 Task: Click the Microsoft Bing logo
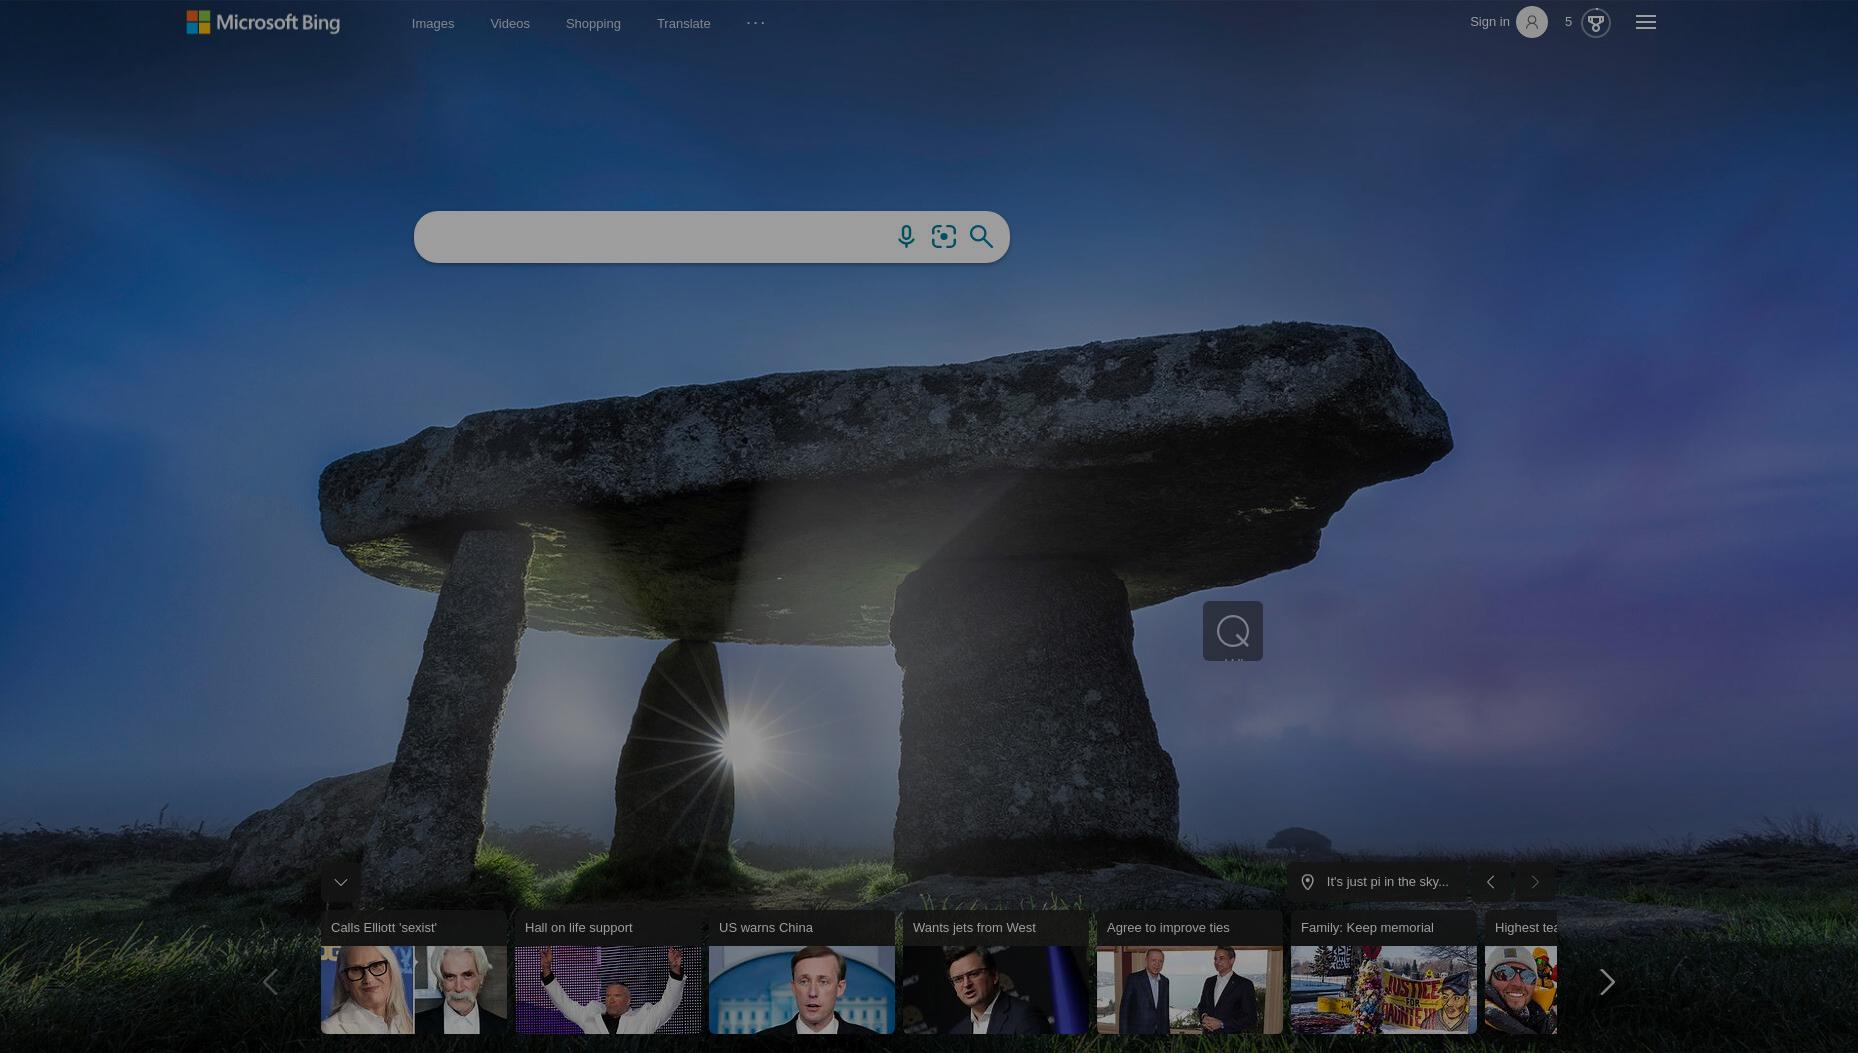click(263, 22)
